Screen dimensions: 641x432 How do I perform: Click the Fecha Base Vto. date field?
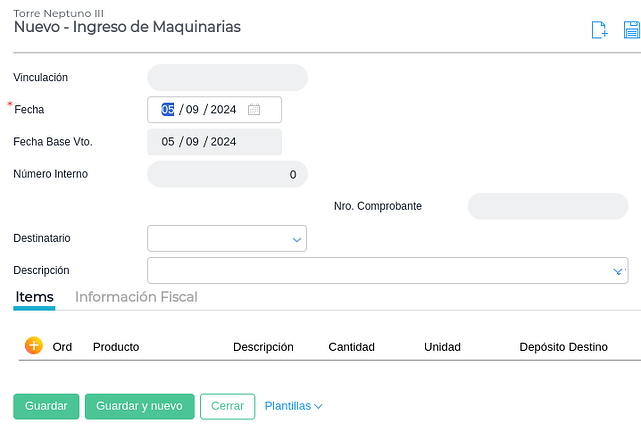(x=214, y=142)
